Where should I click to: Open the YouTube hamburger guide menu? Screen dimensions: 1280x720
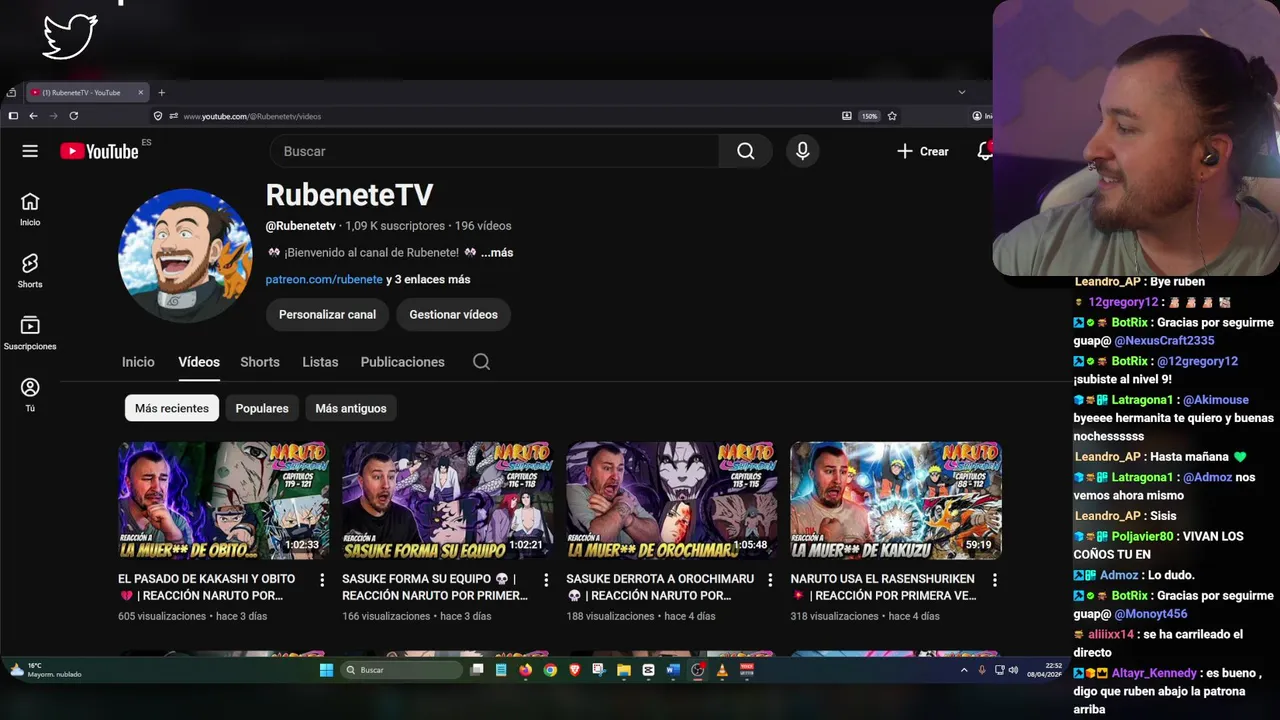point(30,151)
